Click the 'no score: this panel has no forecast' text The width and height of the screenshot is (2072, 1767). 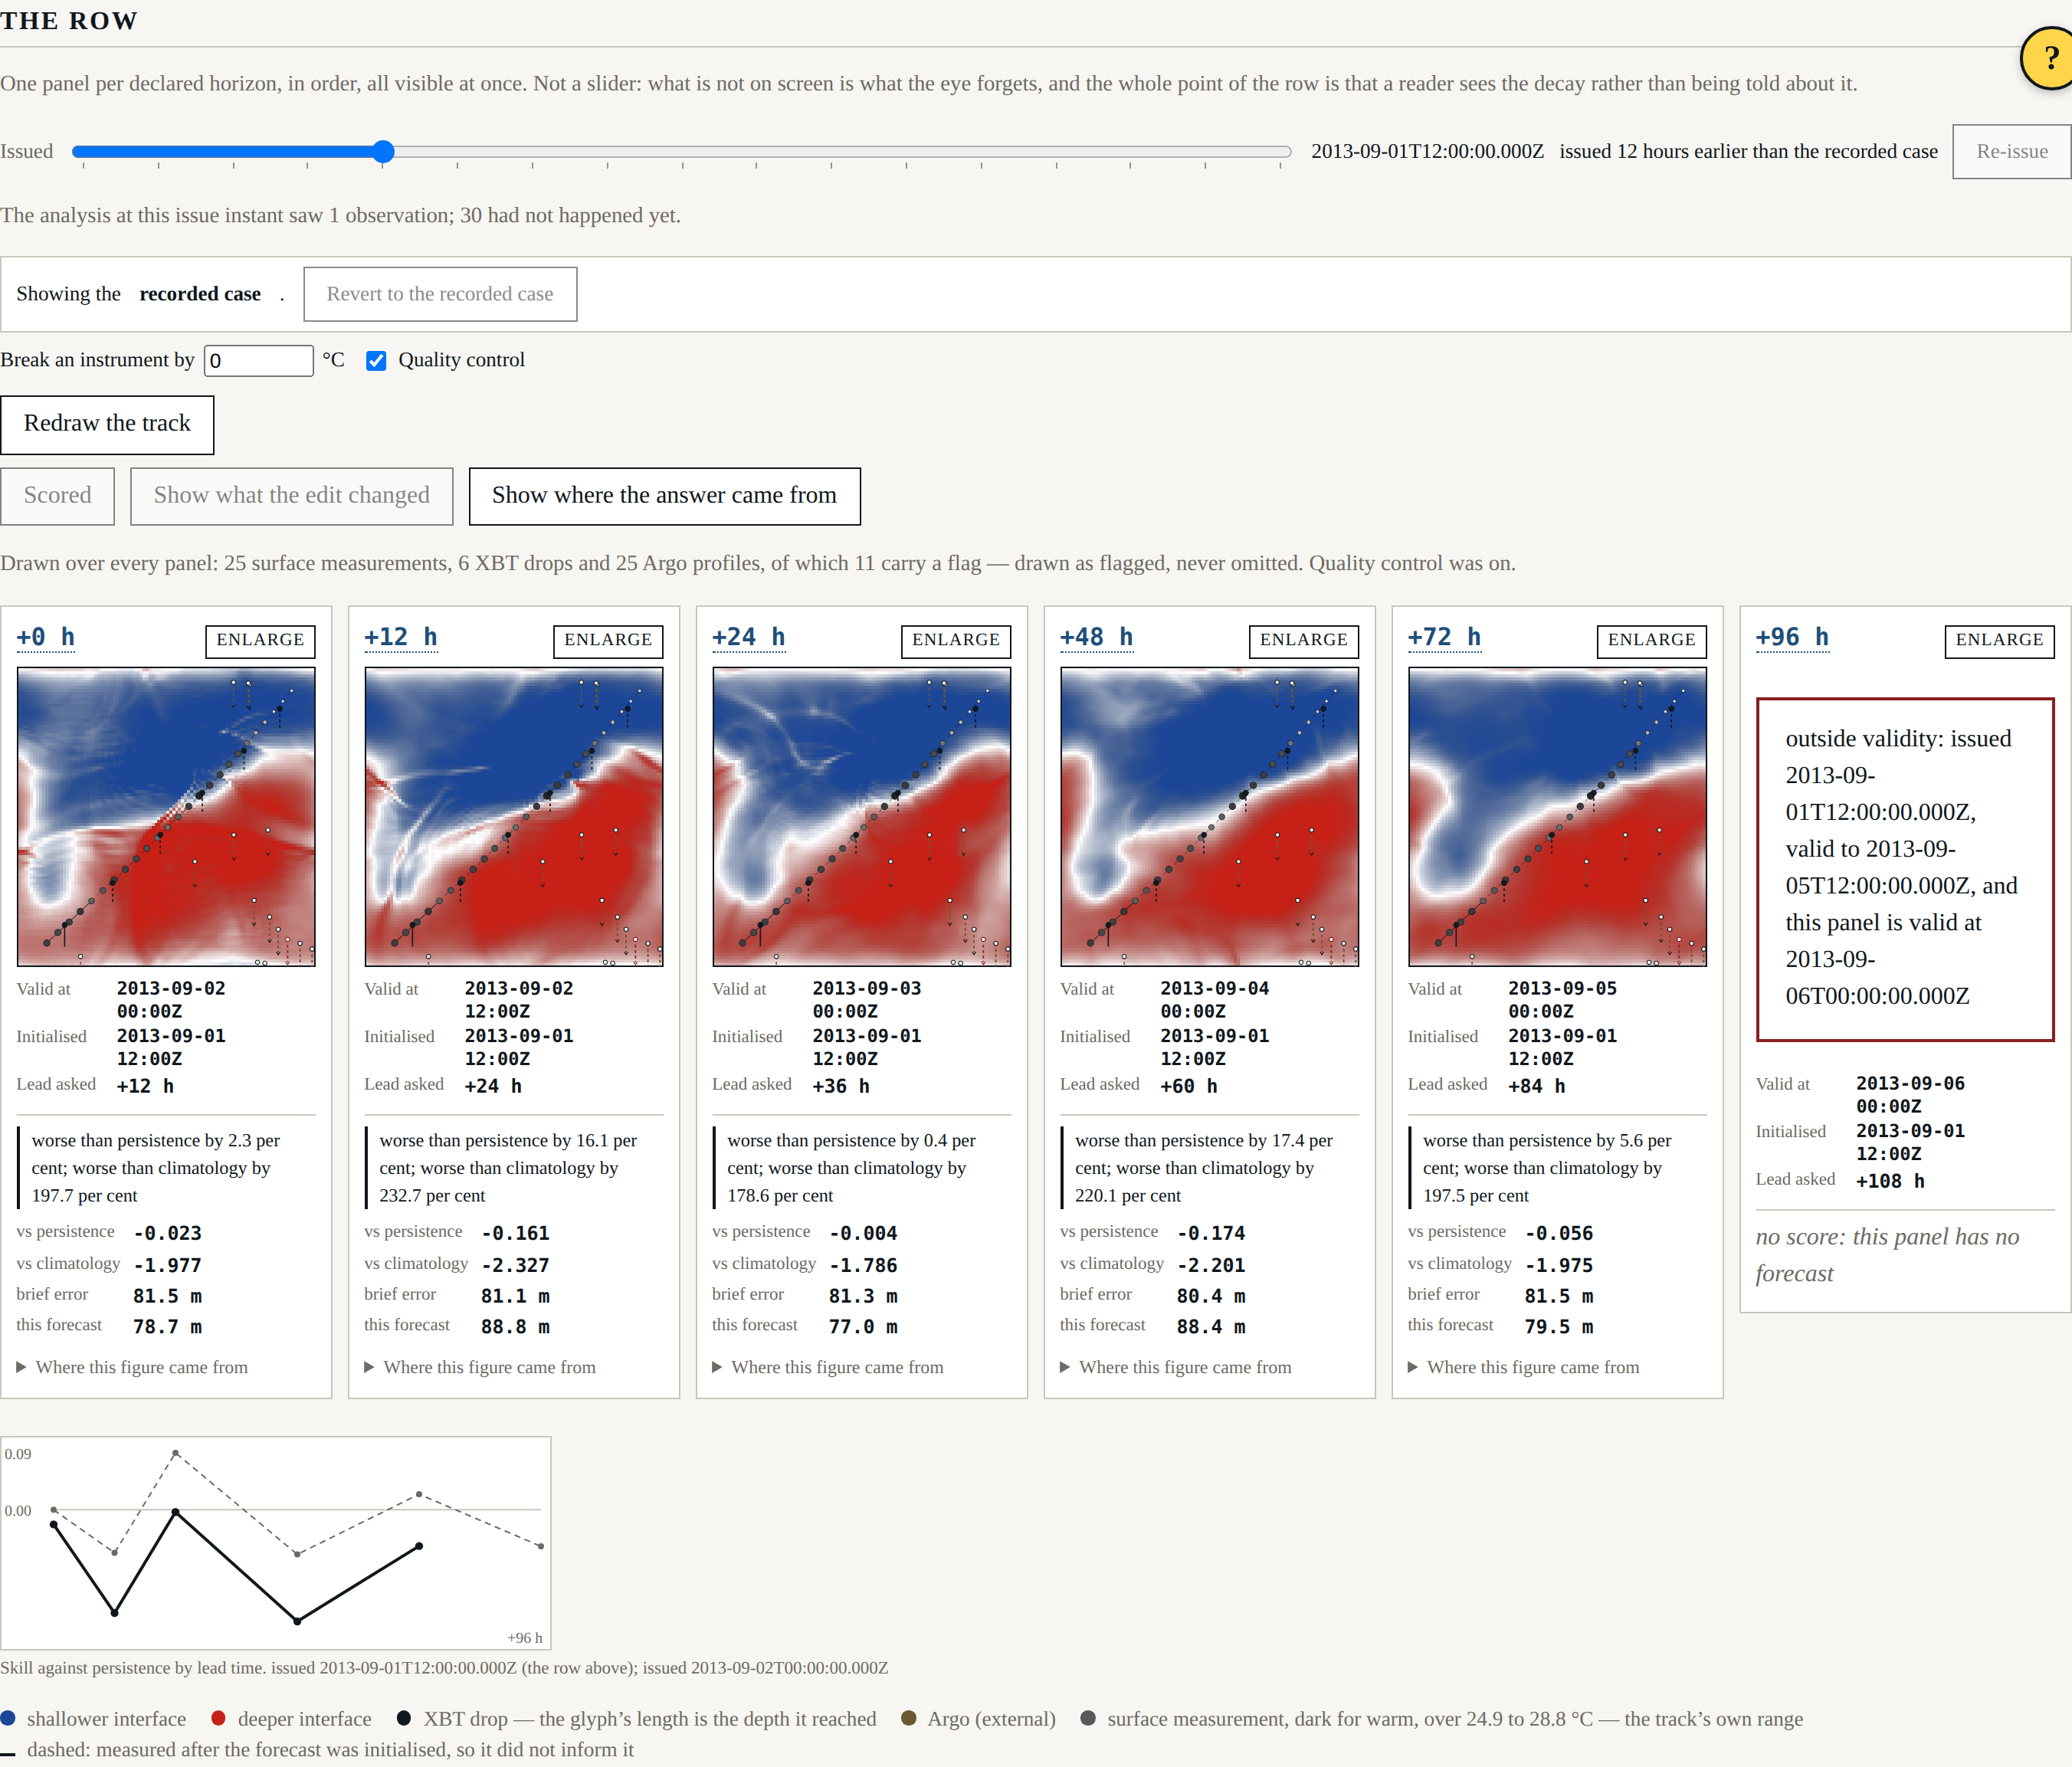point(1888,1256)
